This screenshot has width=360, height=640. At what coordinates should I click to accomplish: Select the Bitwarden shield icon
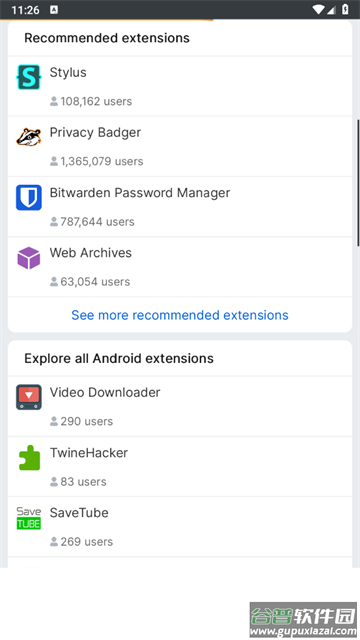coord(29,197)
